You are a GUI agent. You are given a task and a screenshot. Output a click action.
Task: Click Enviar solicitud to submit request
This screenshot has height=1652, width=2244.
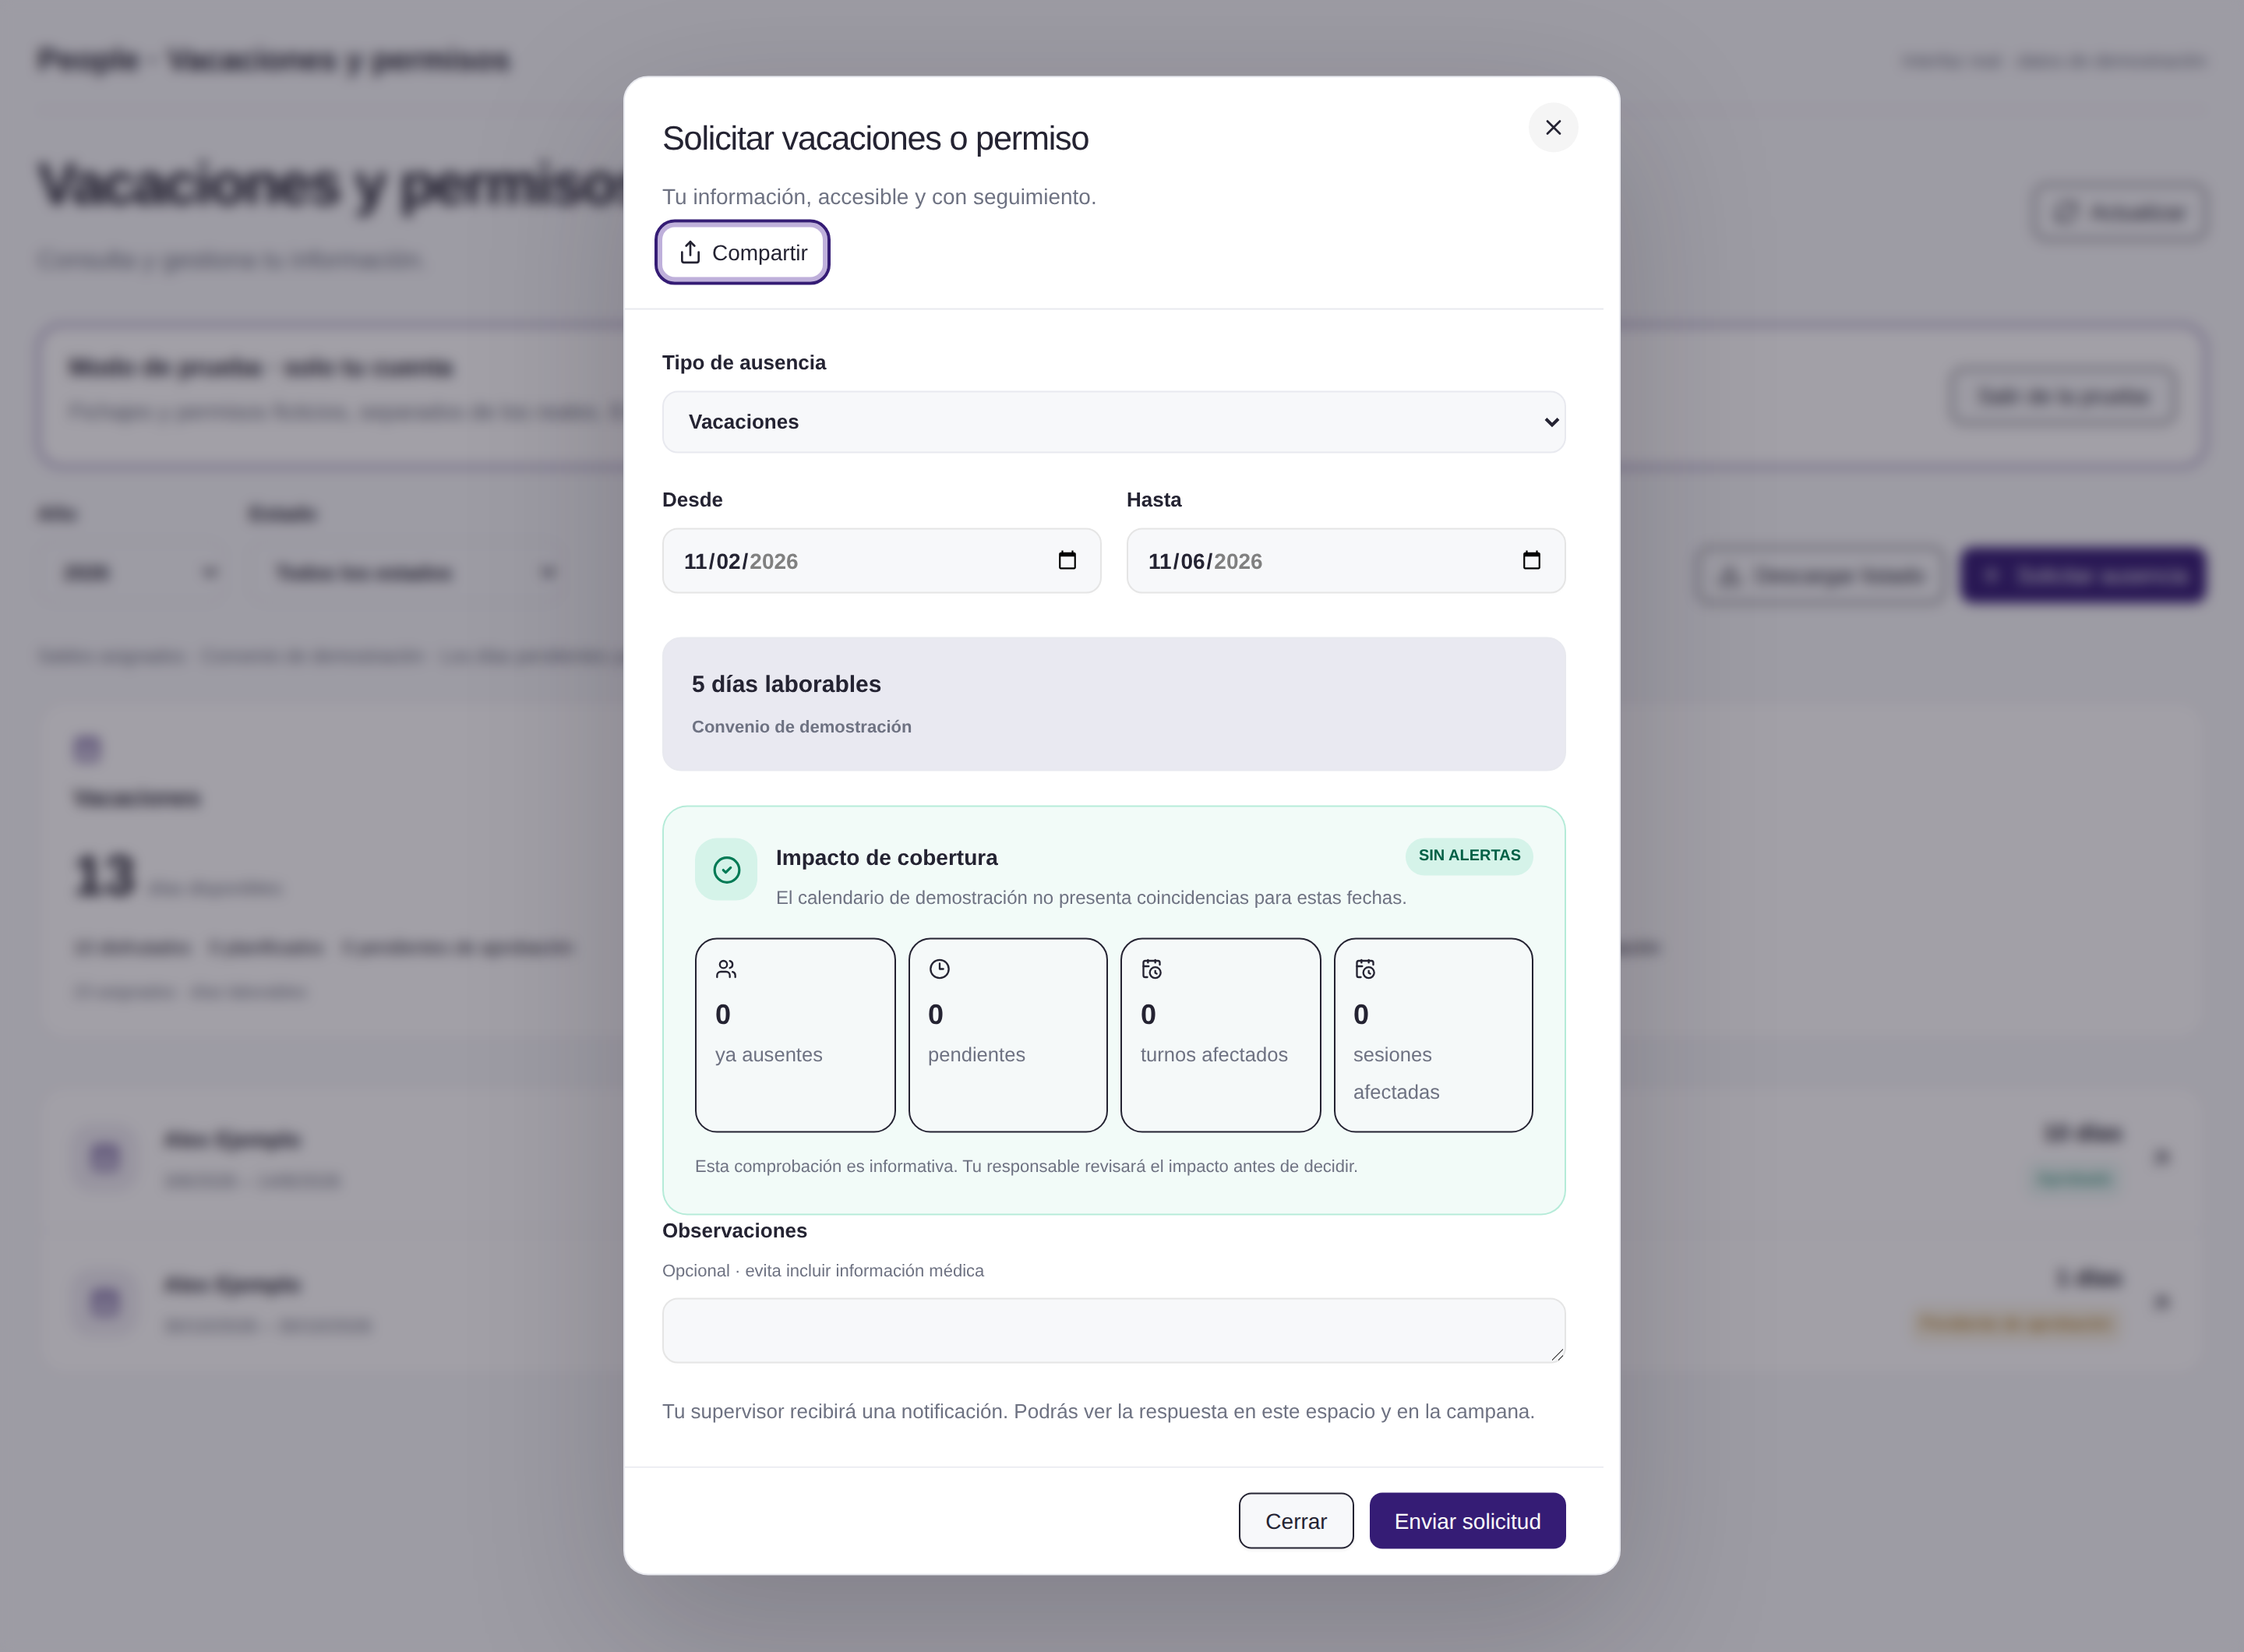tap(1467, 1521)
